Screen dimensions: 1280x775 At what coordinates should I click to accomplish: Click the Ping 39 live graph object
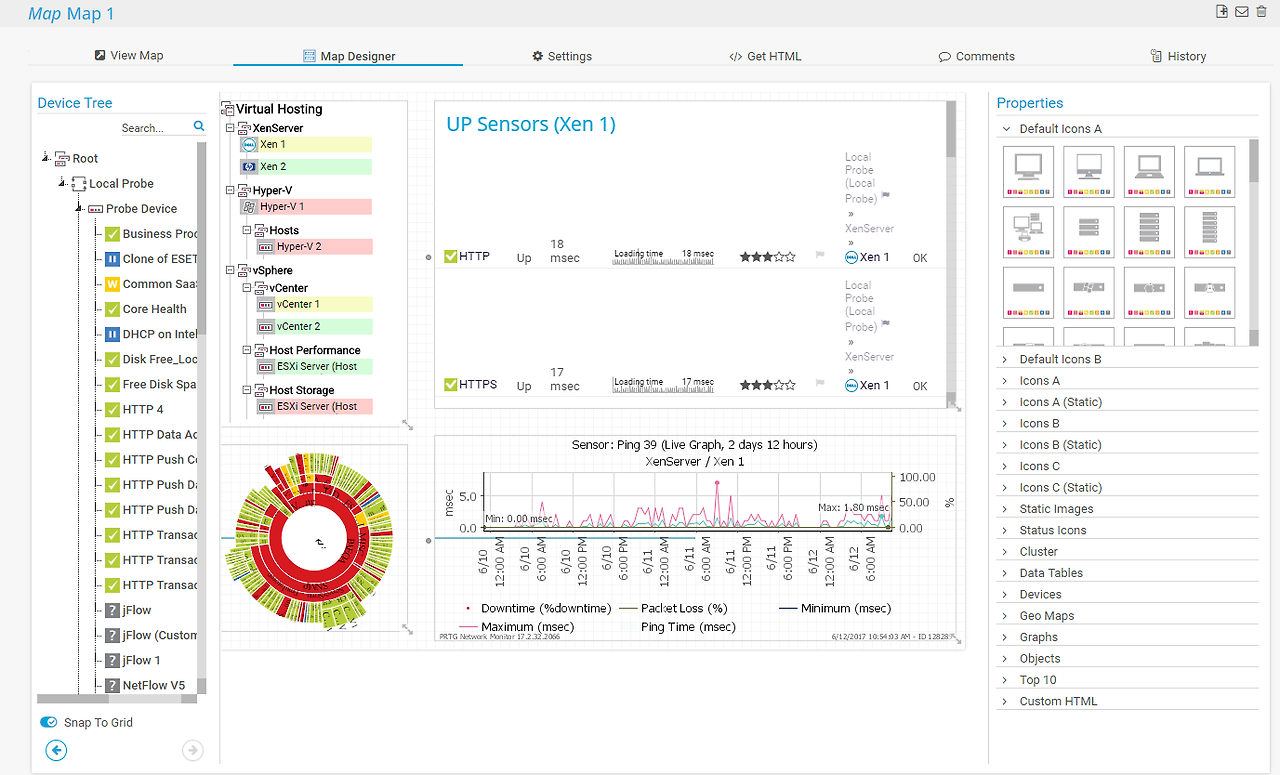pos(695,538)
